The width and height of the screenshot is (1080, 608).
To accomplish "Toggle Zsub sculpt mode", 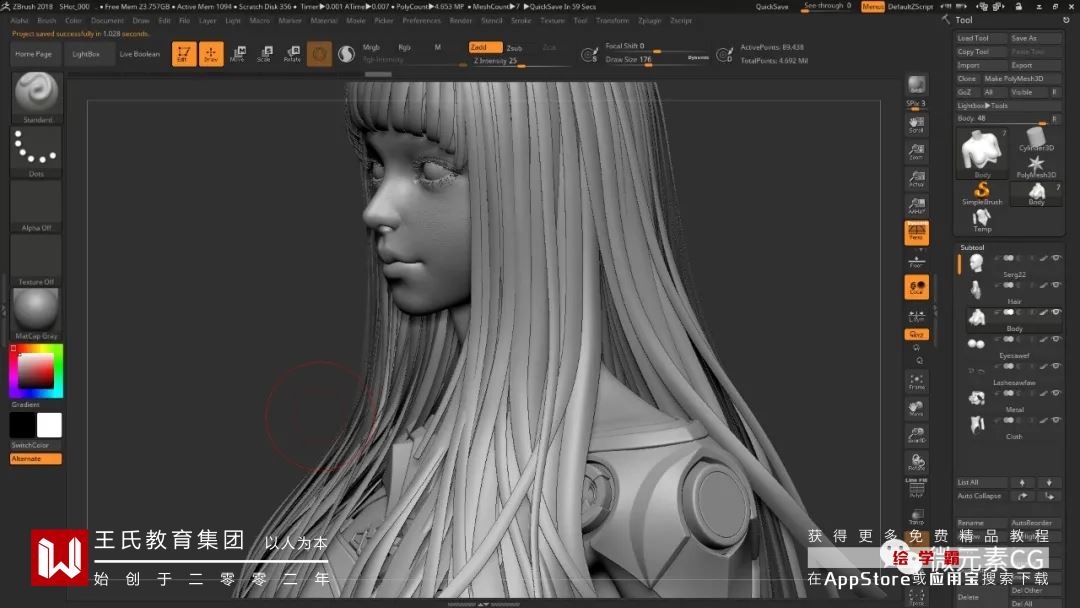I will (x=515, y=48).
